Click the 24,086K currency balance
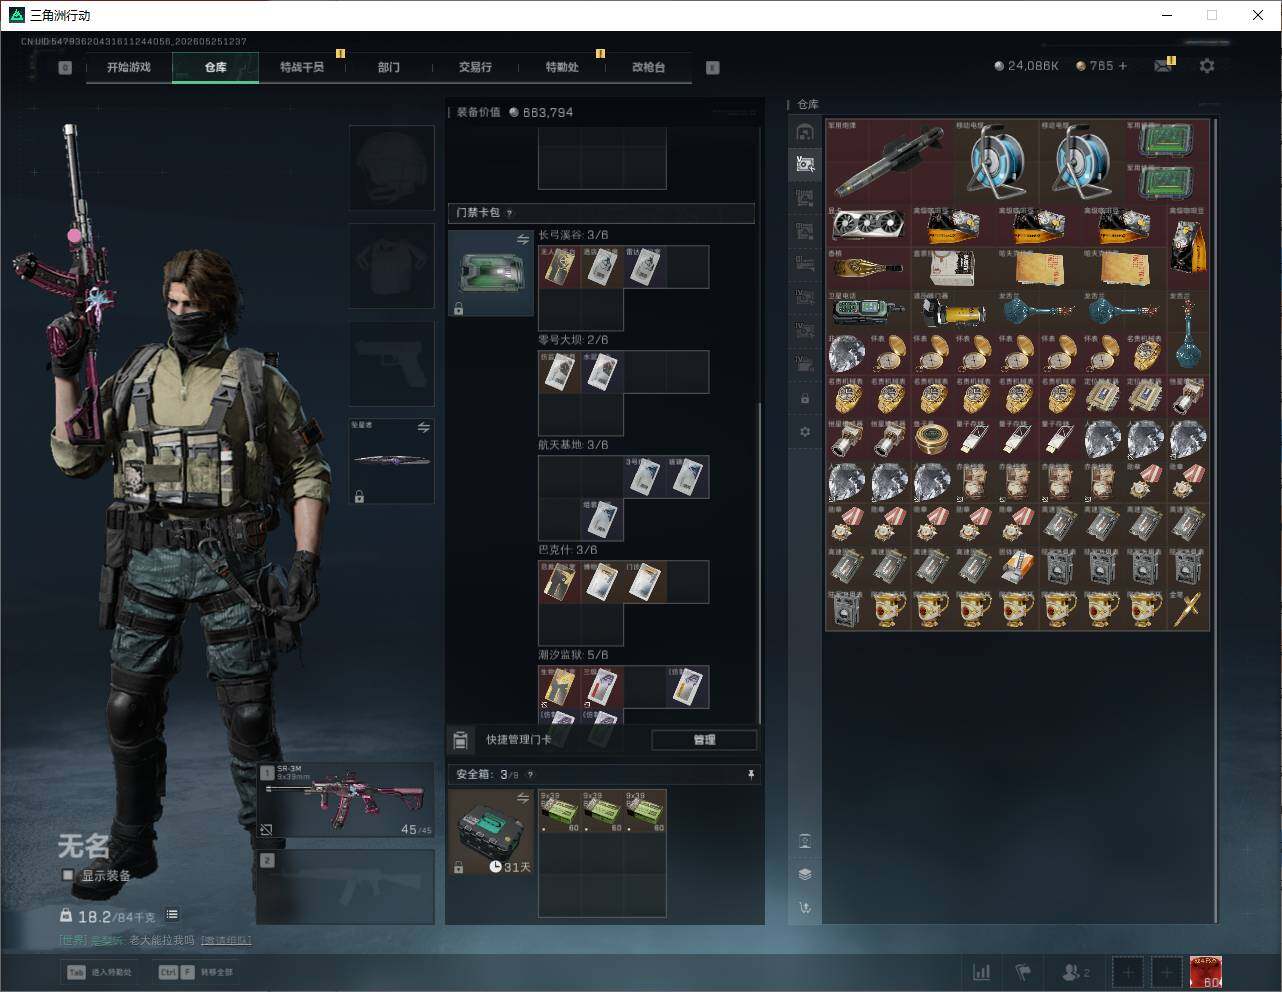Viewport: 1282px width, 992px height. (x=1027, y=66)
